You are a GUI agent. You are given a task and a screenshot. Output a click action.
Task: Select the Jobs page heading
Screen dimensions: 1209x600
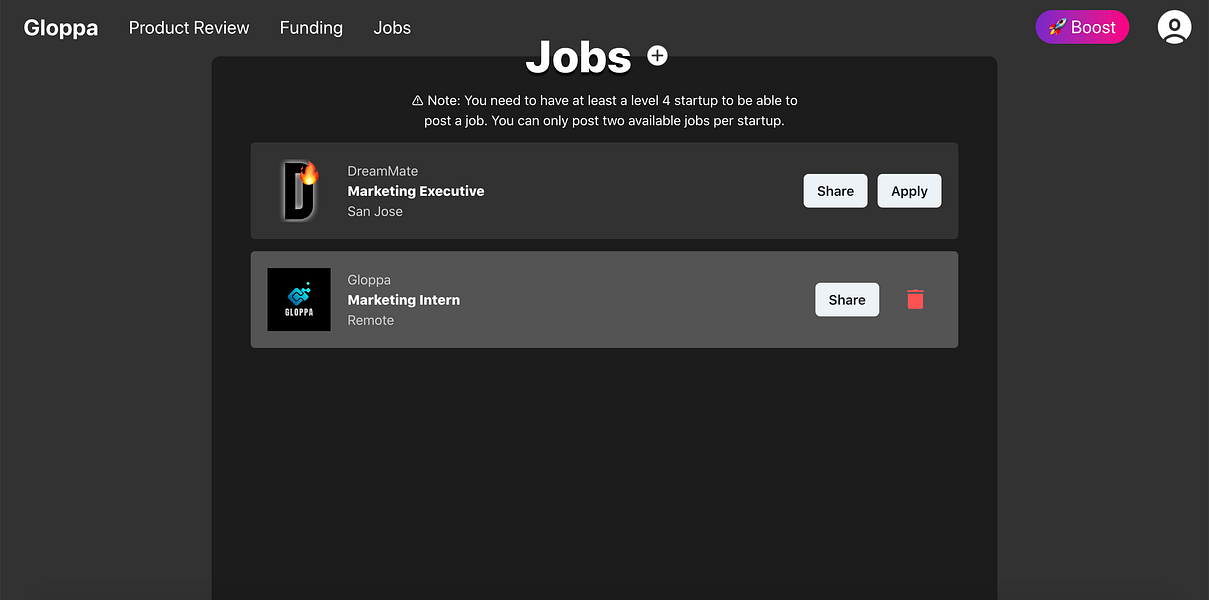[x=580, y=58]
